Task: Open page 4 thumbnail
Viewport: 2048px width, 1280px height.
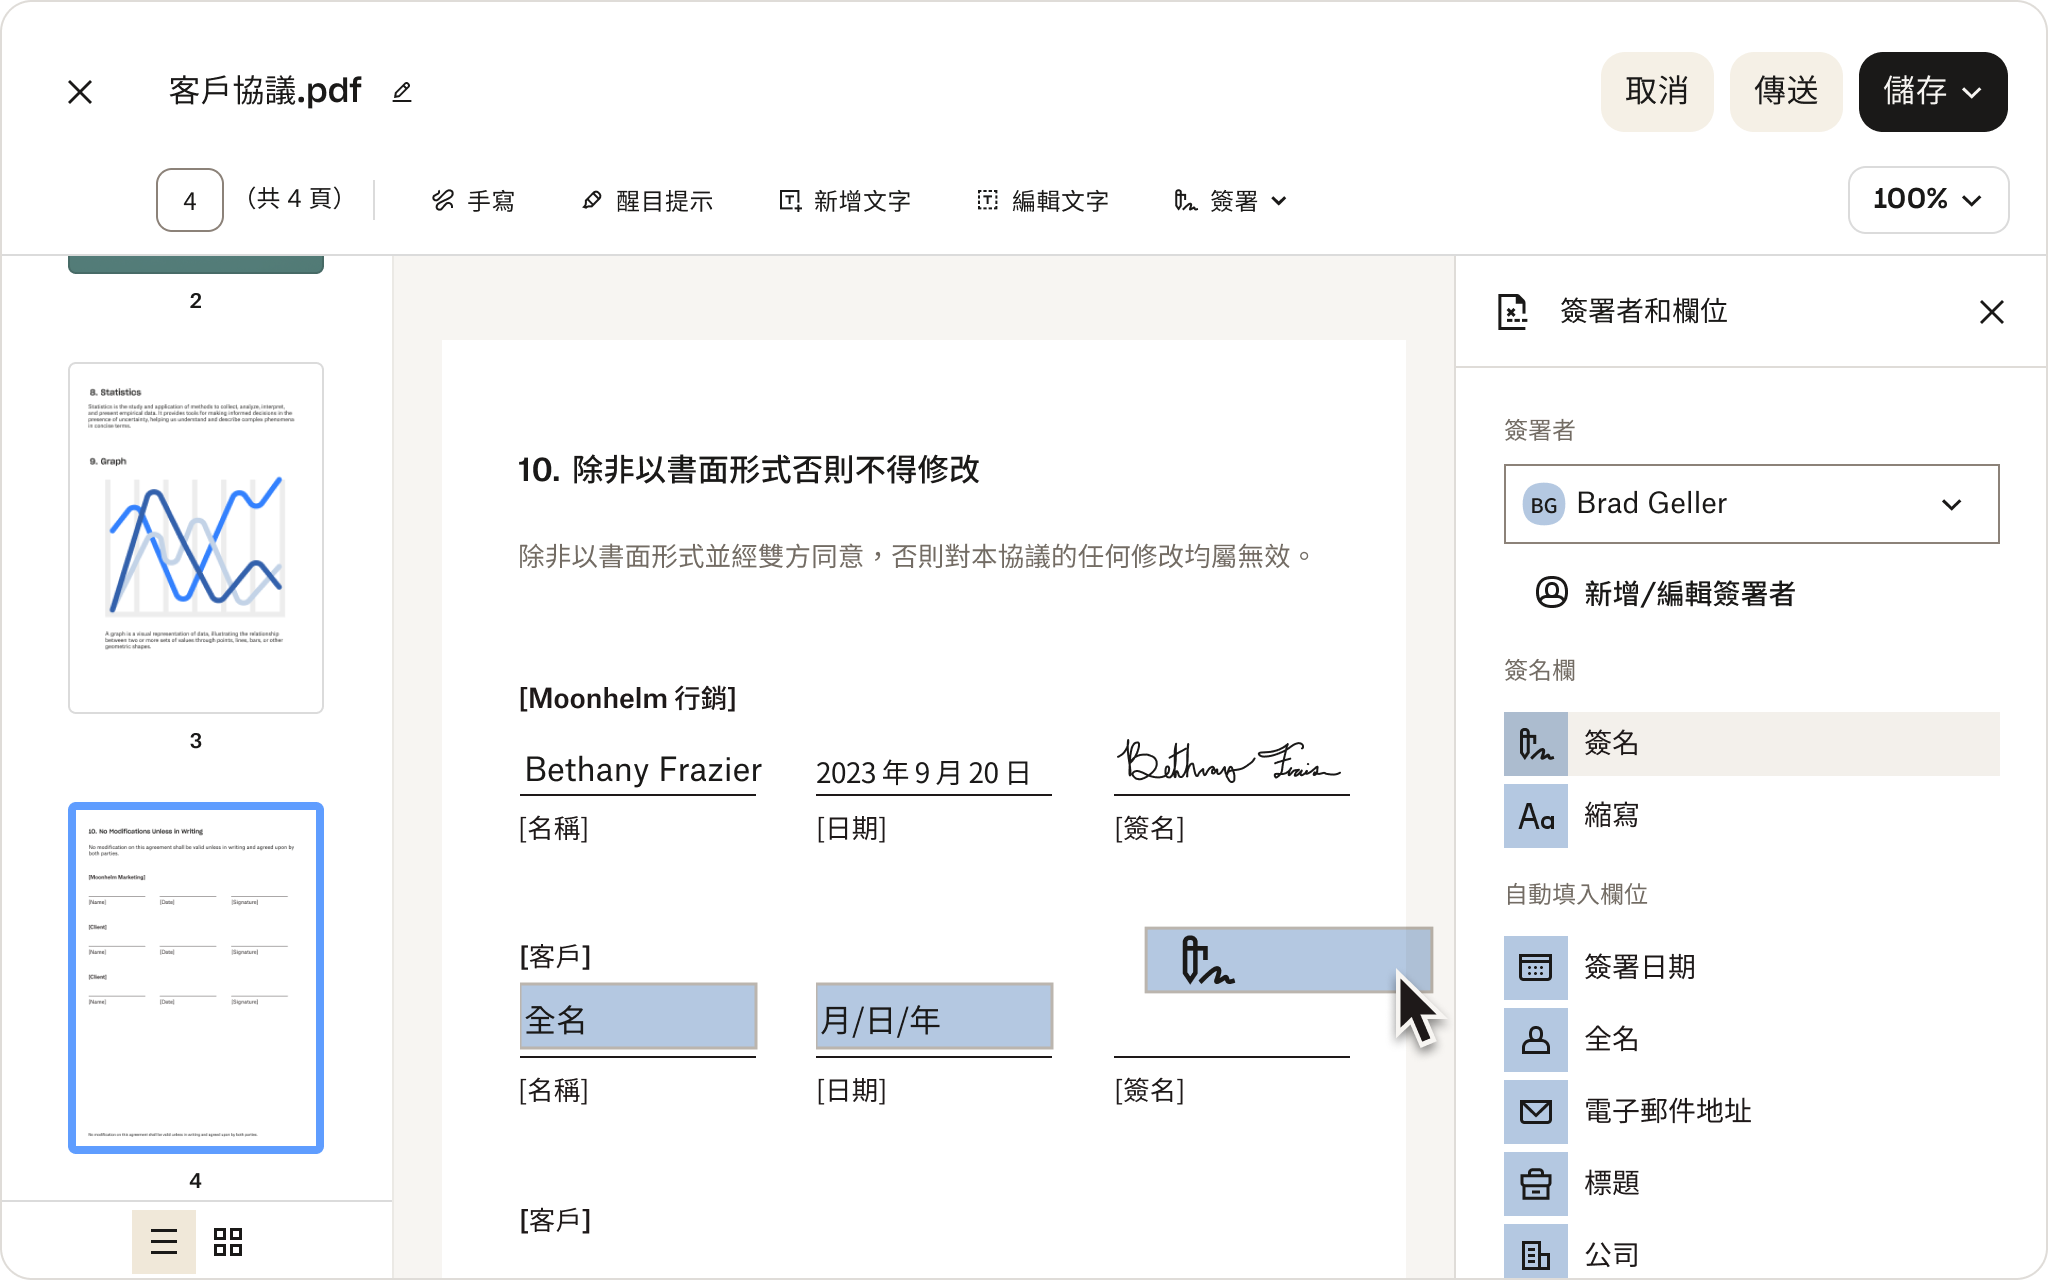Action: pos(196,978)
